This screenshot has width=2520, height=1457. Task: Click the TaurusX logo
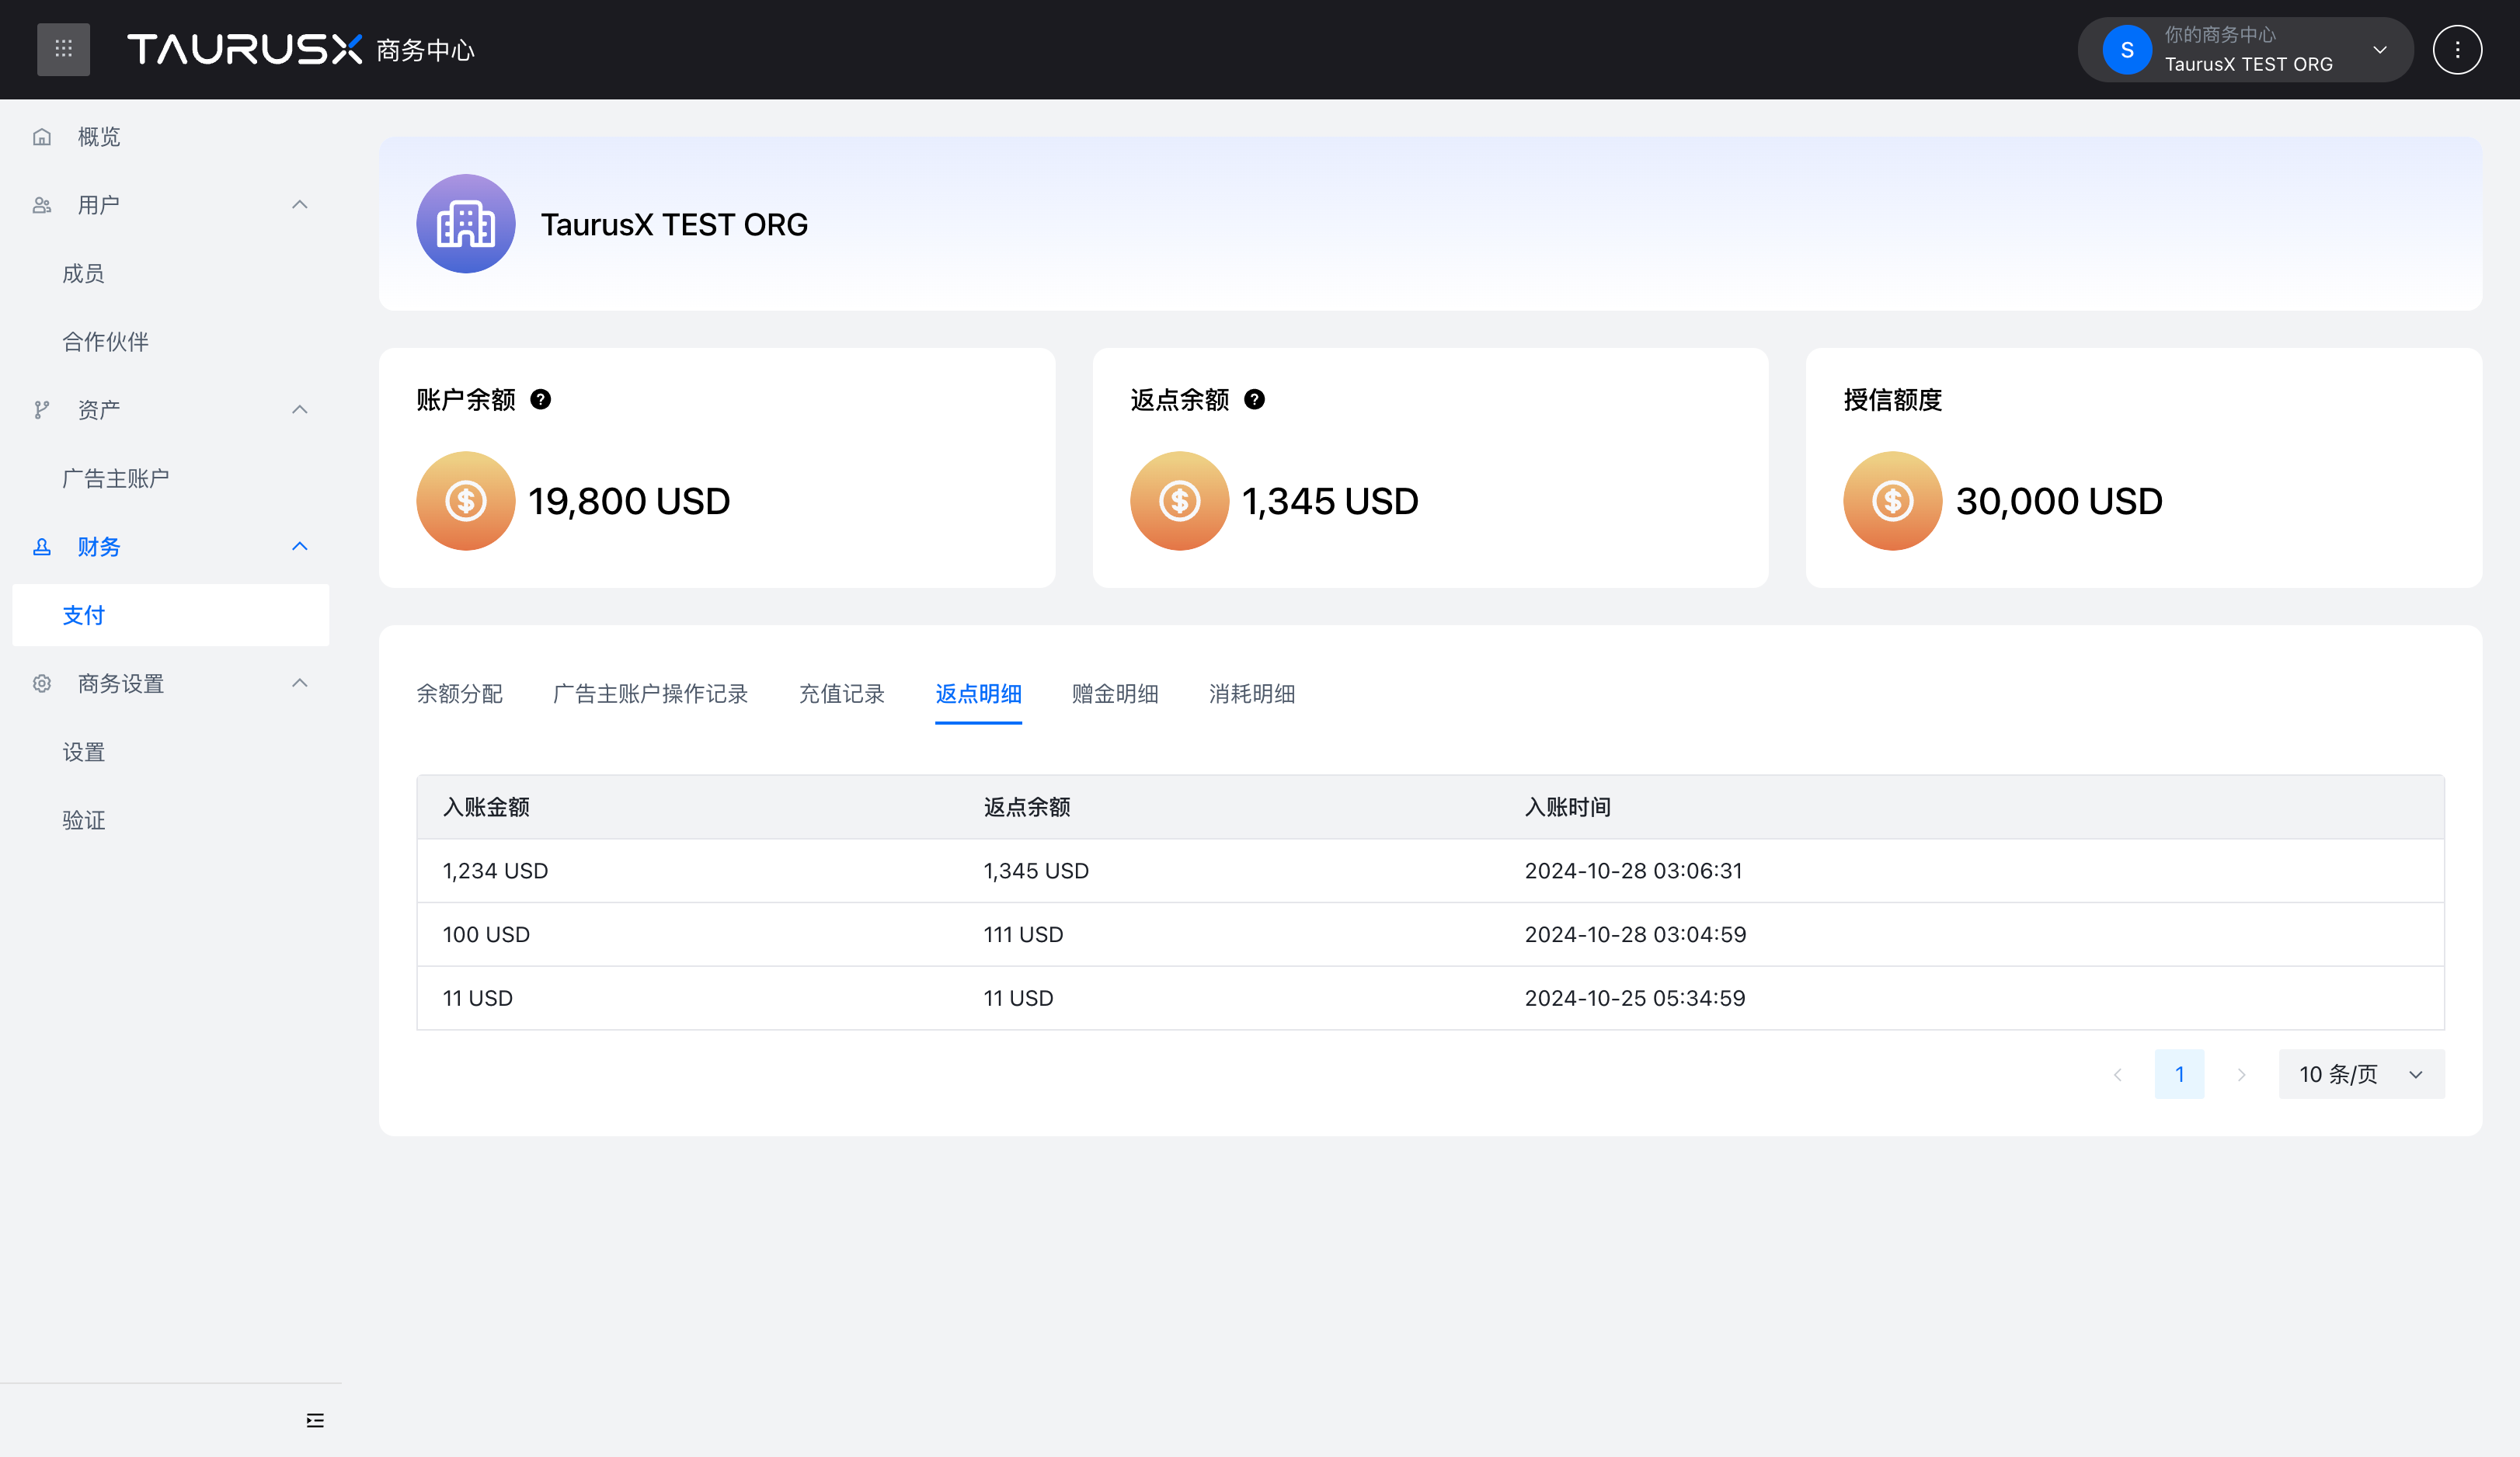[x=244, y=49]
